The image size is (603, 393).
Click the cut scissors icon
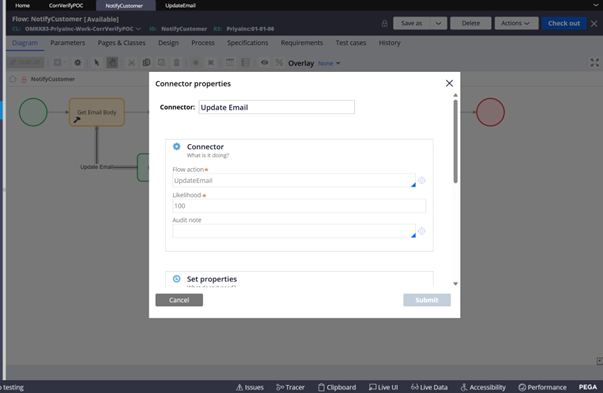pos(132,62)
